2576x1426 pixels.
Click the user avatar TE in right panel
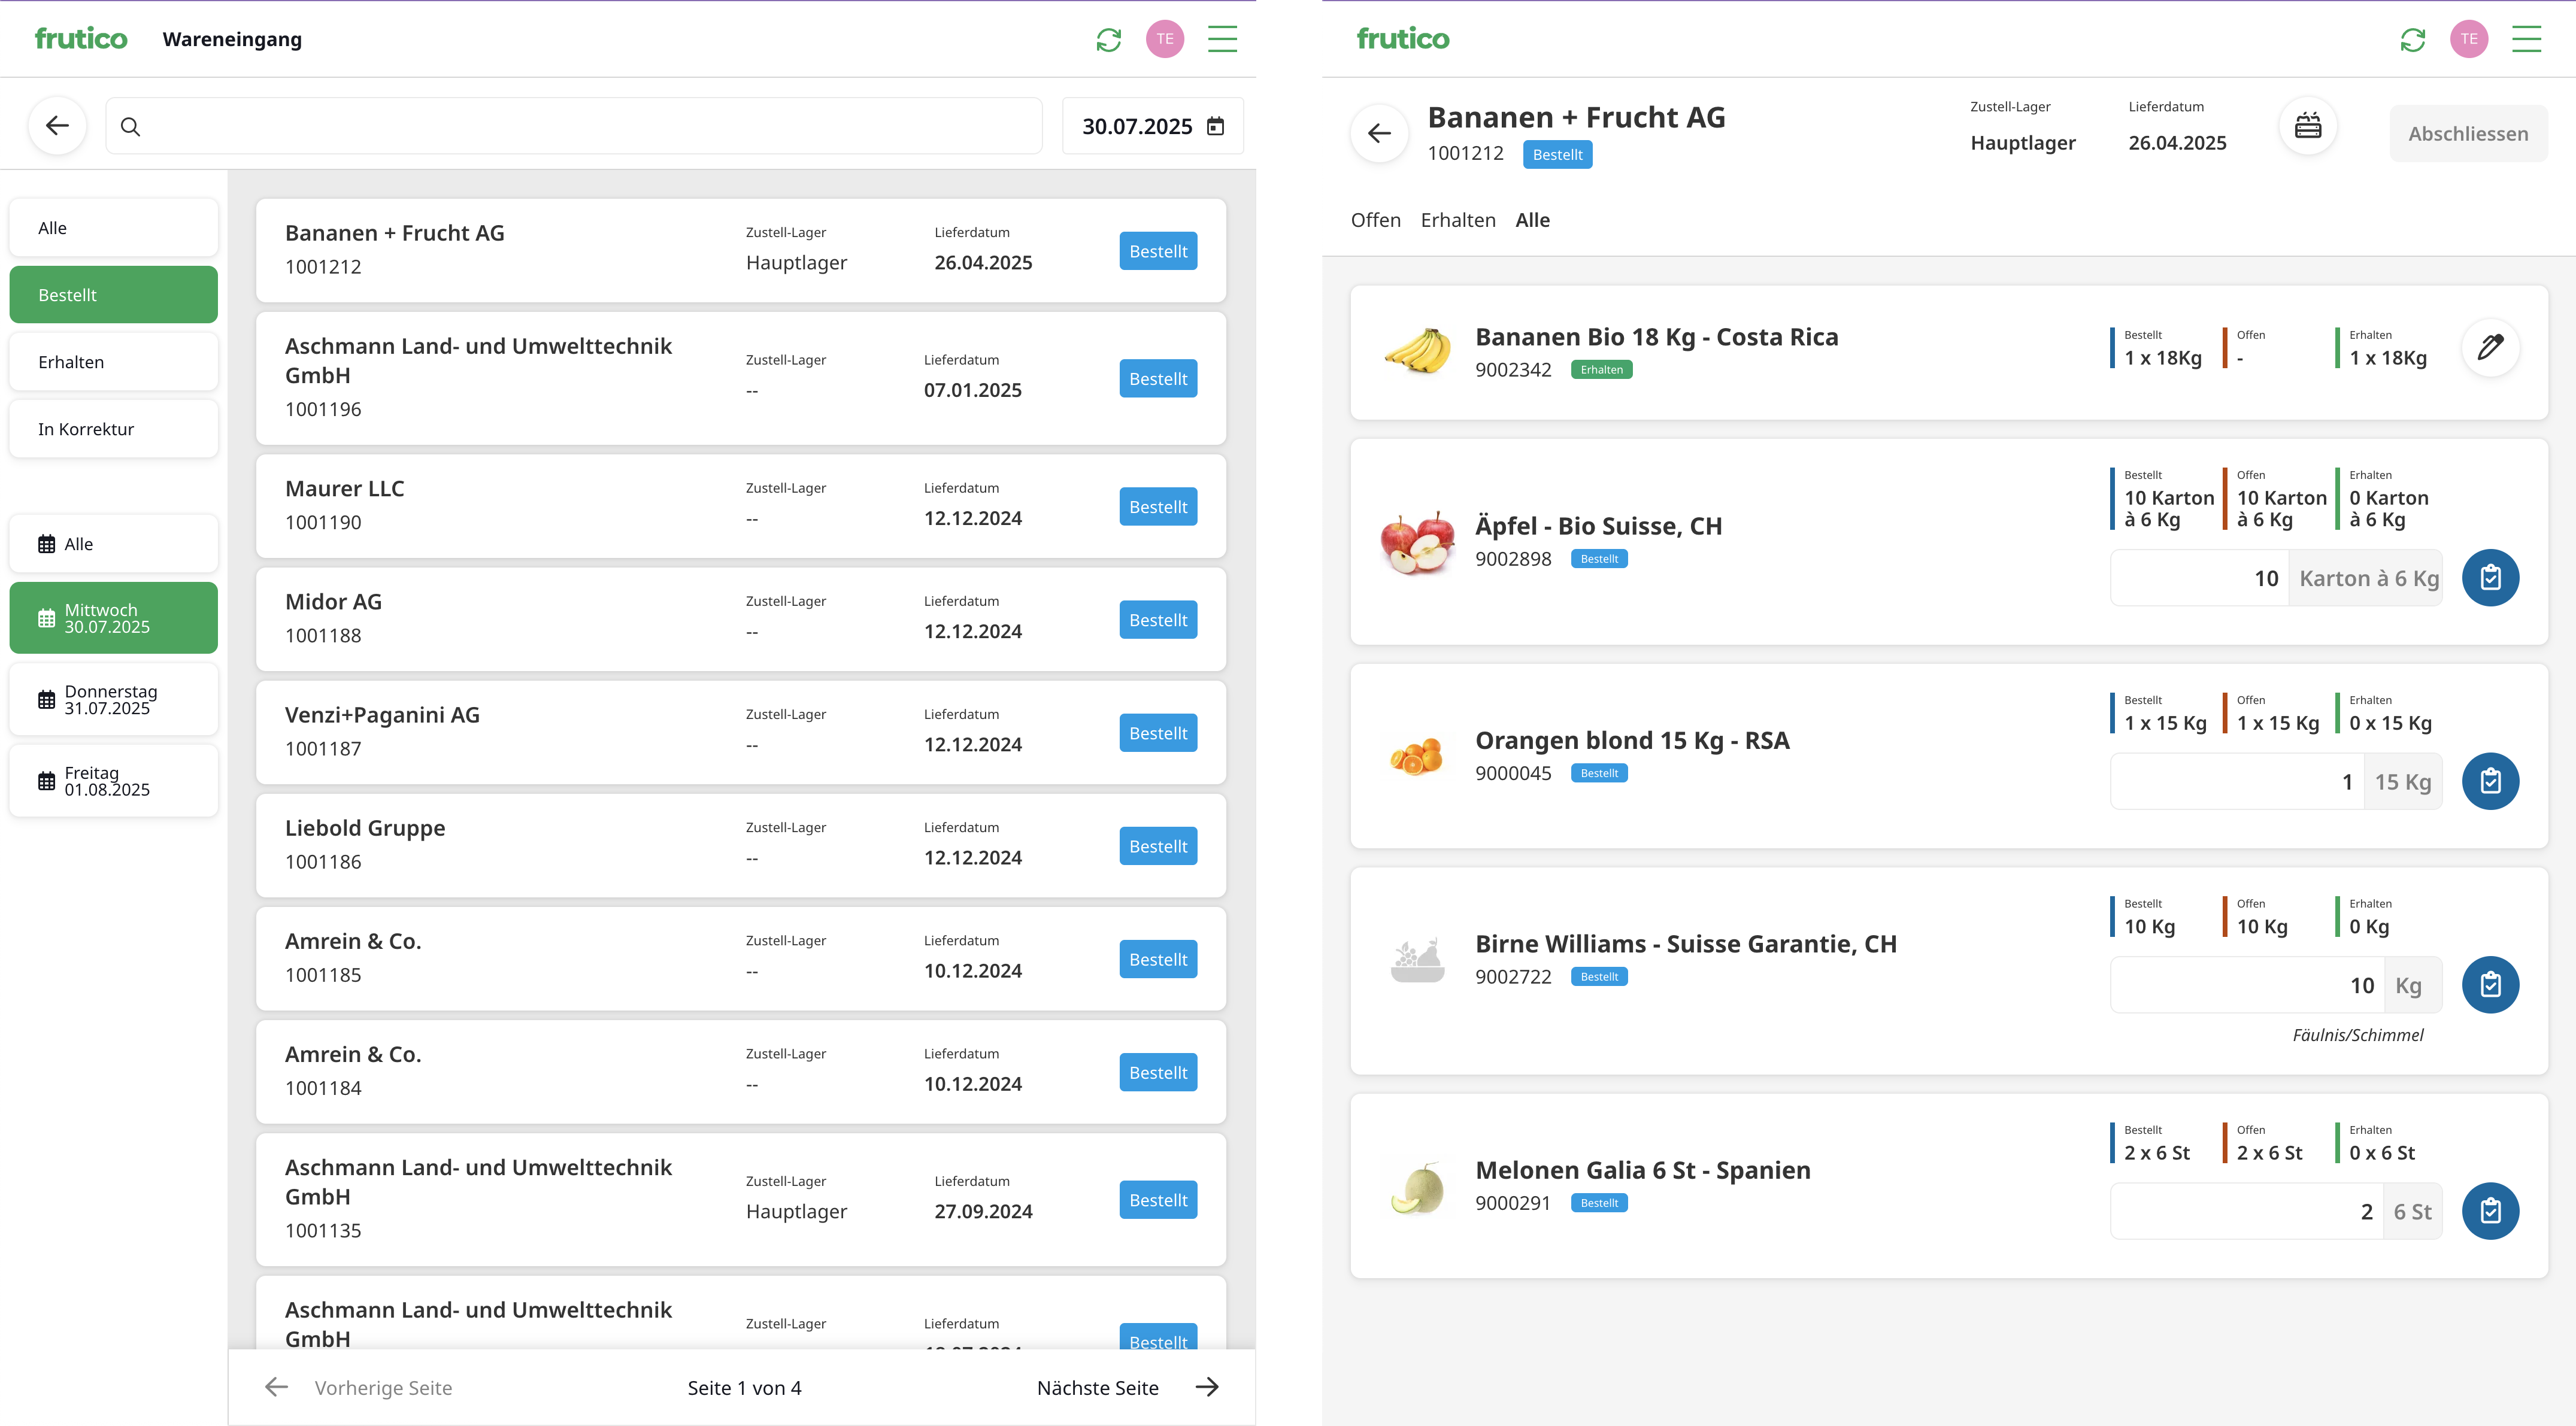[x=2469, y=40]
